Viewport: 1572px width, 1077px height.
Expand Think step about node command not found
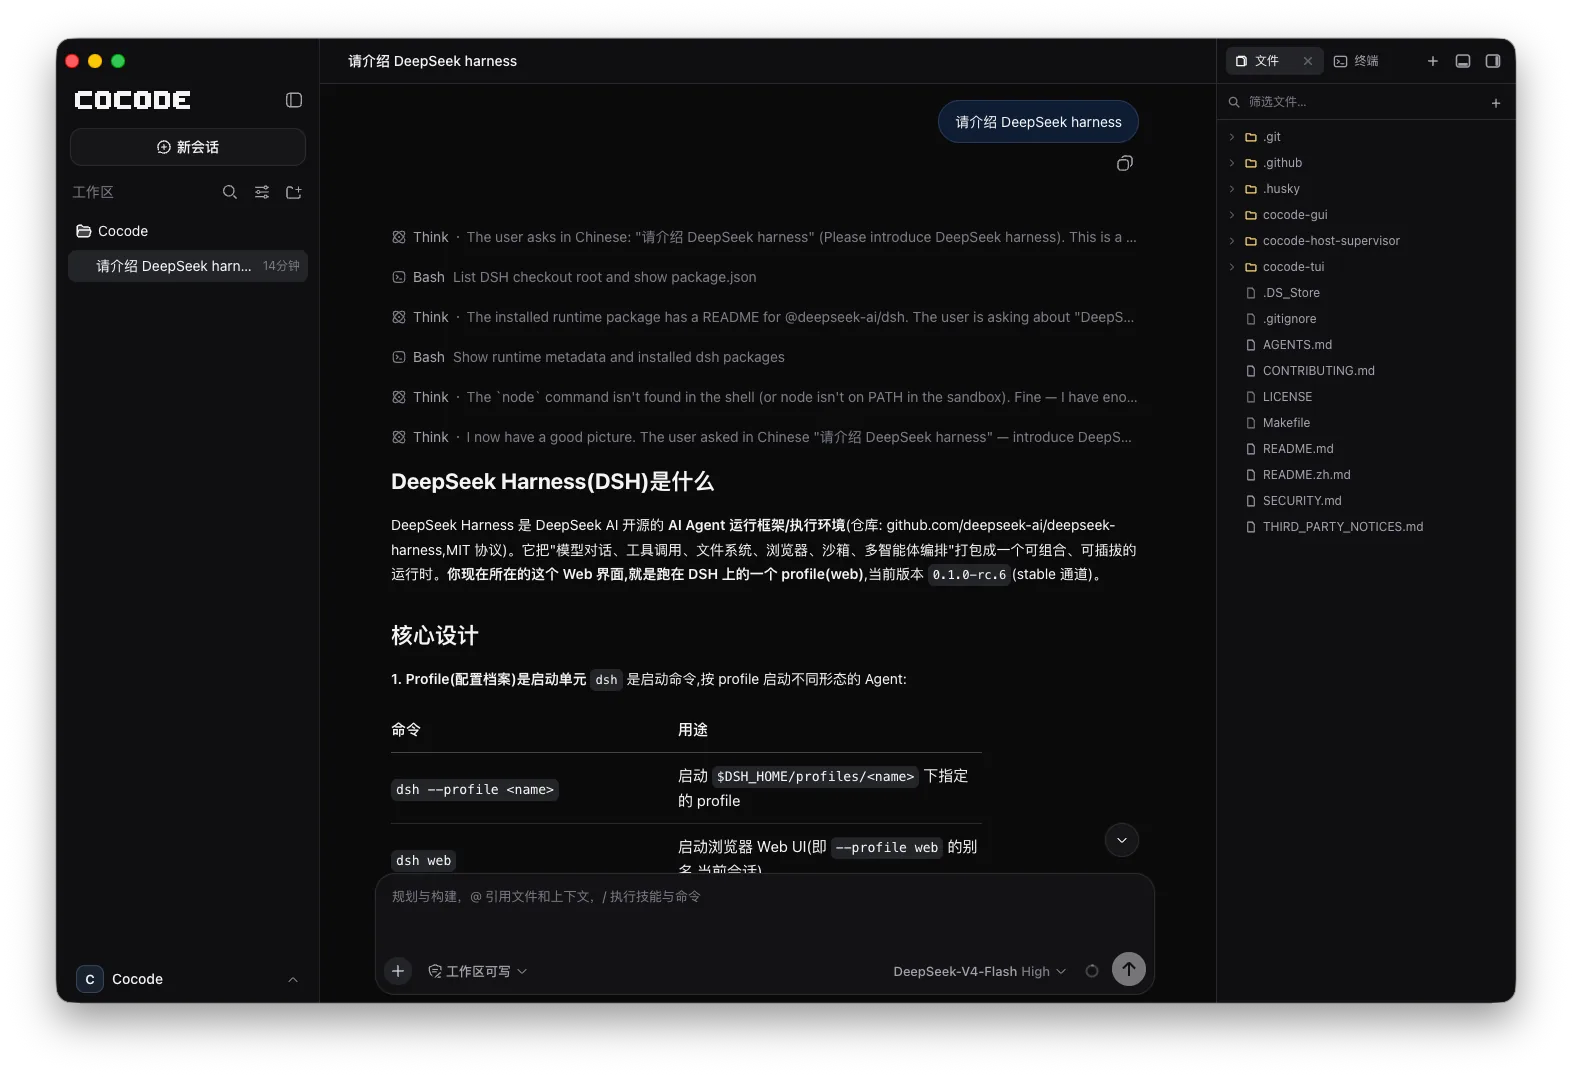pos(765,397)
